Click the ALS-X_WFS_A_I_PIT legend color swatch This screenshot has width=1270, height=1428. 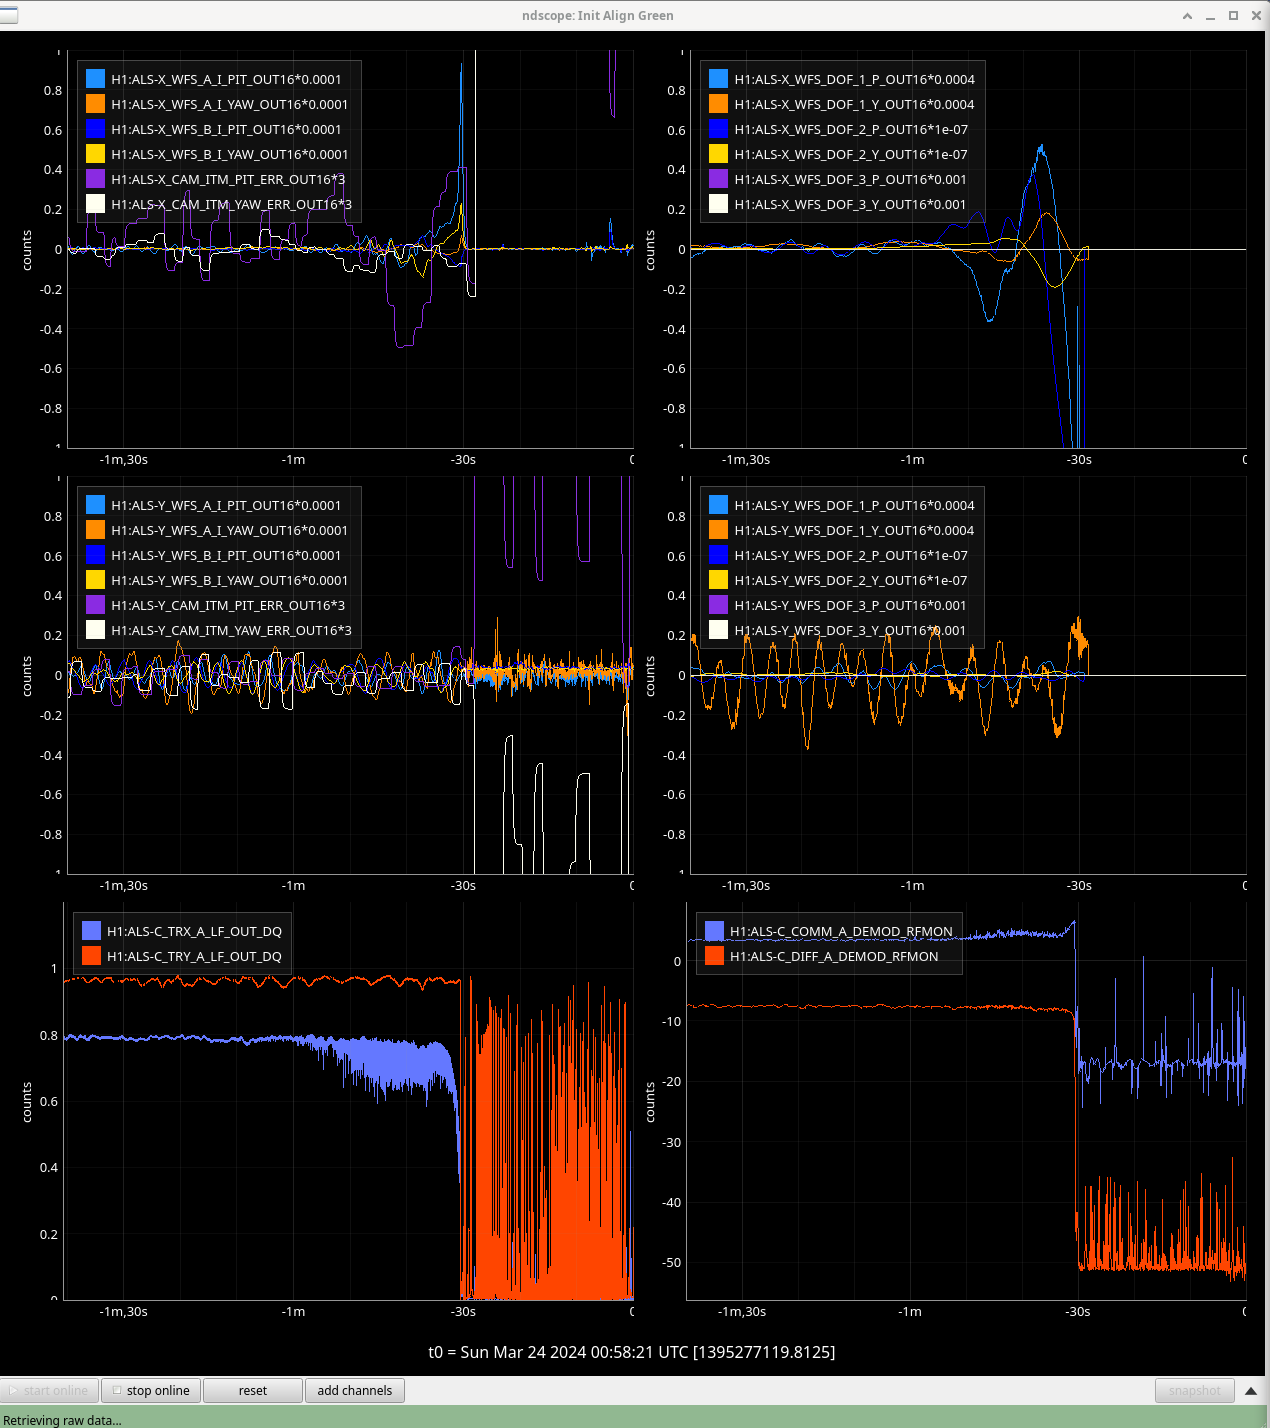coord(96,79)
